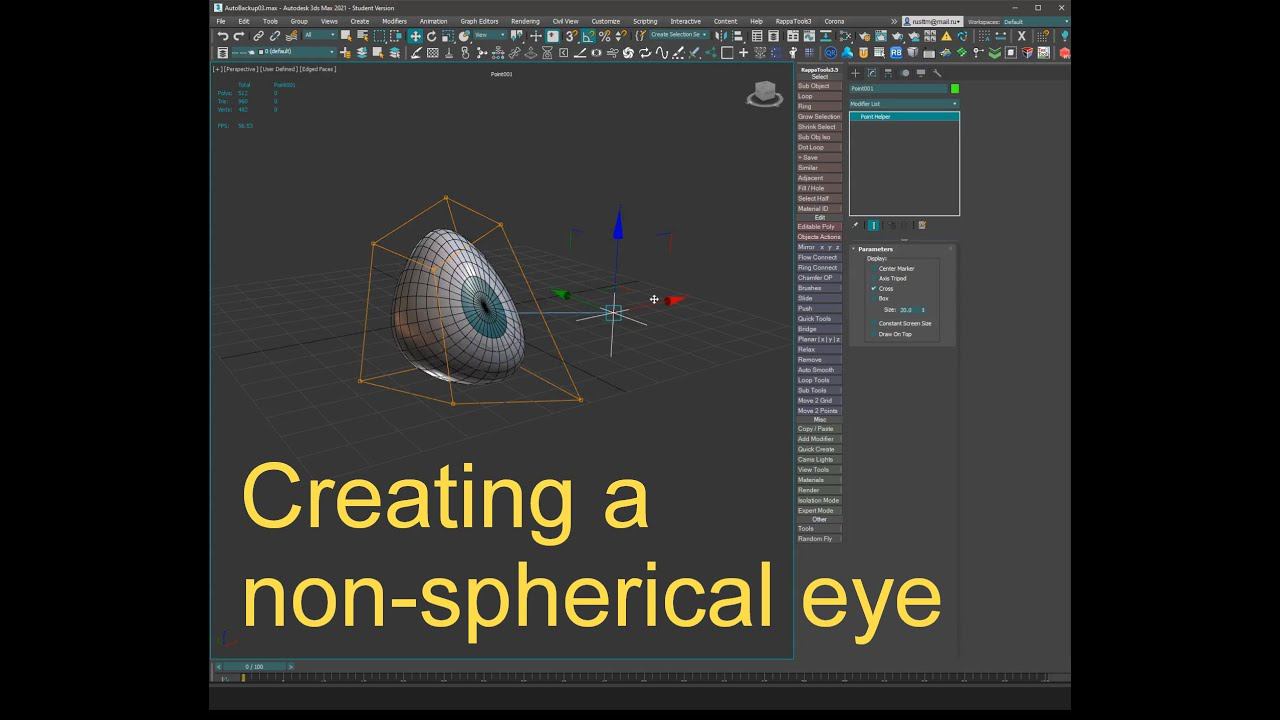Click the Point001 object name field
Viewport: 1280px width, 720px height.
pyautogui.click(x=898, y=88)
